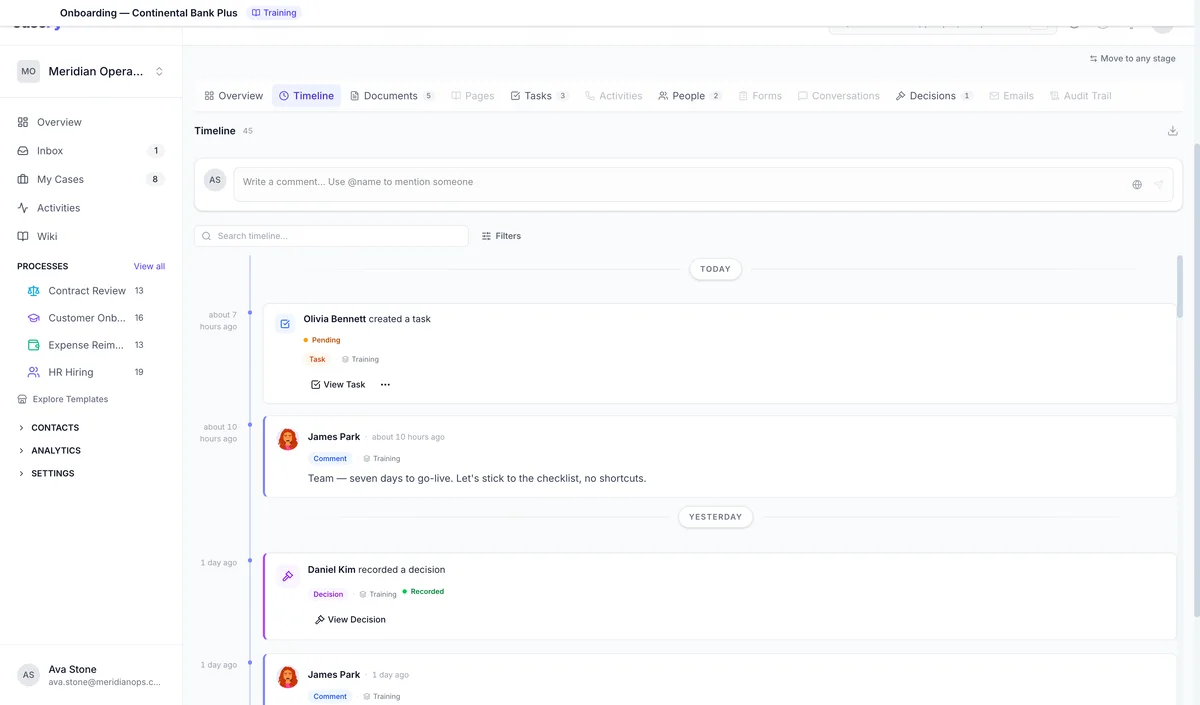This screenshot has height=705, width=1200.
Task: Click the Explore Templates link
Action: (63, 399)
